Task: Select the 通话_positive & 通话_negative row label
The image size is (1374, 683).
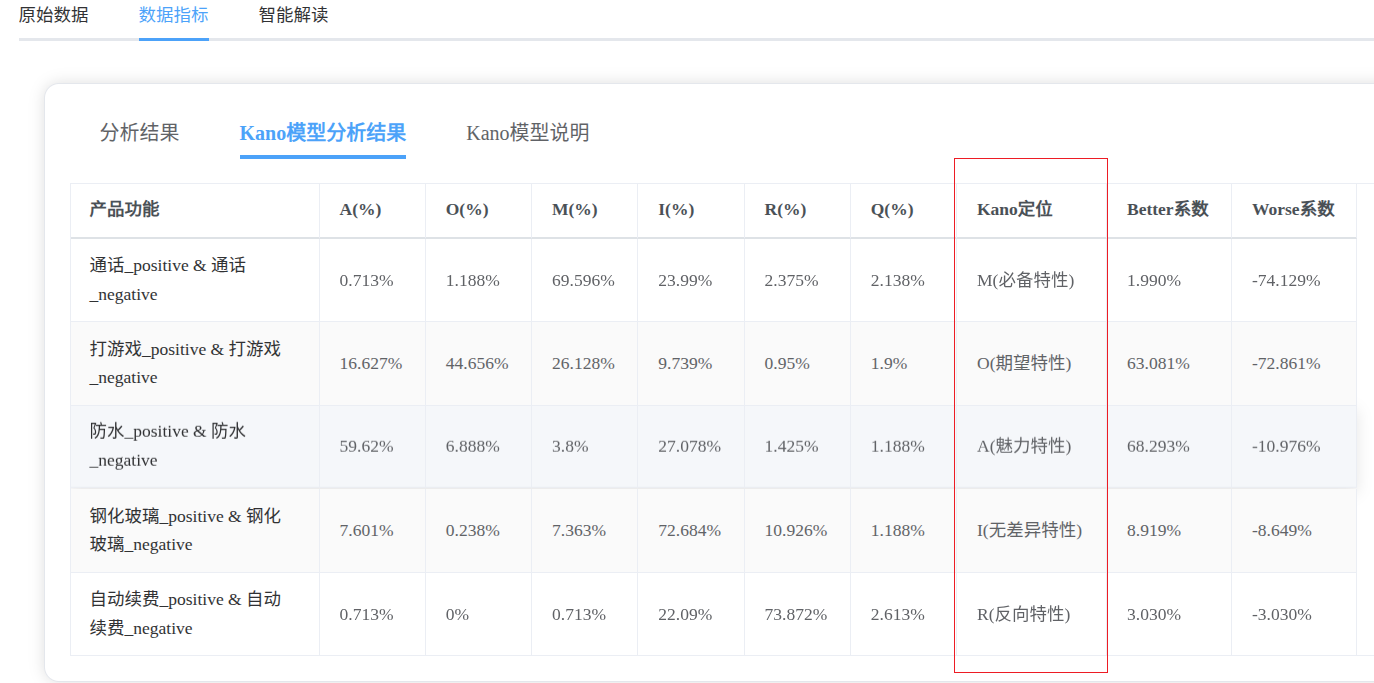Action: click(167, 280)
